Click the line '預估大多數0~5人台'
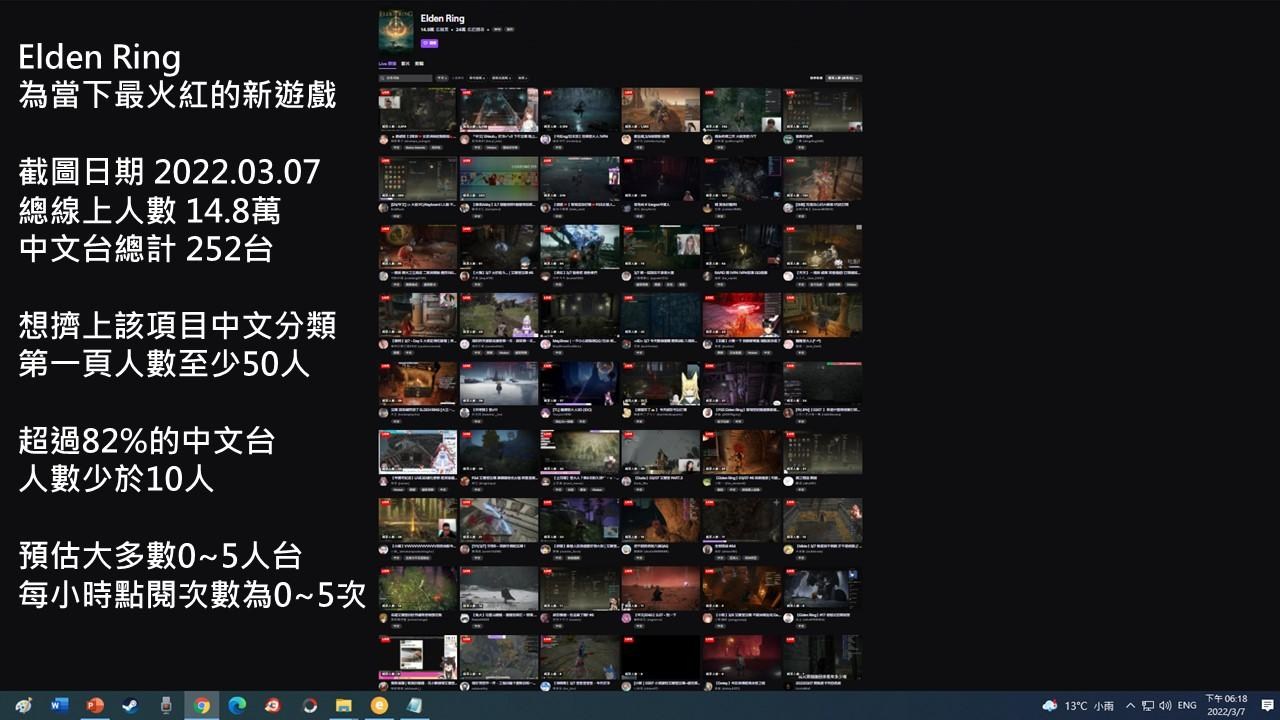Viewport: 1280px width, 720px height. tap(160, 555)
